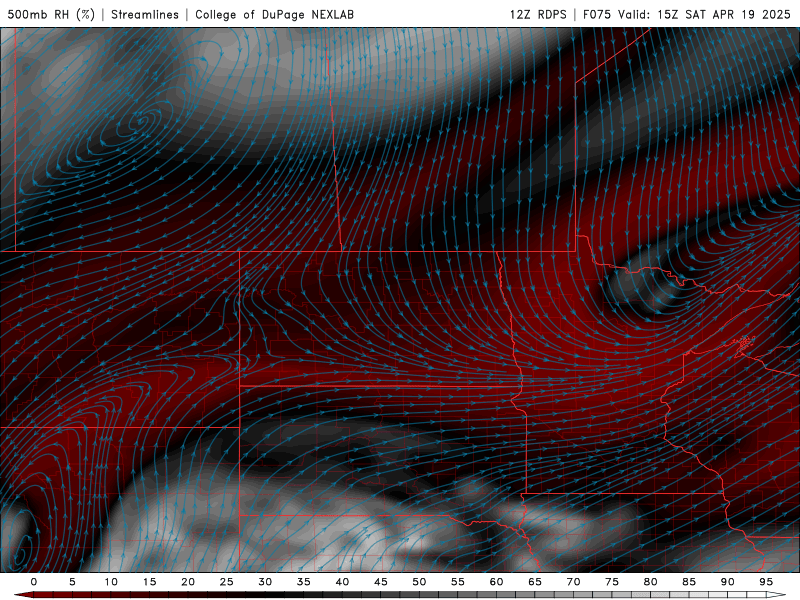Click the "College of DuPage NEXLAB" text
Viewport: 800px width, 600px height.
[274, 14]
